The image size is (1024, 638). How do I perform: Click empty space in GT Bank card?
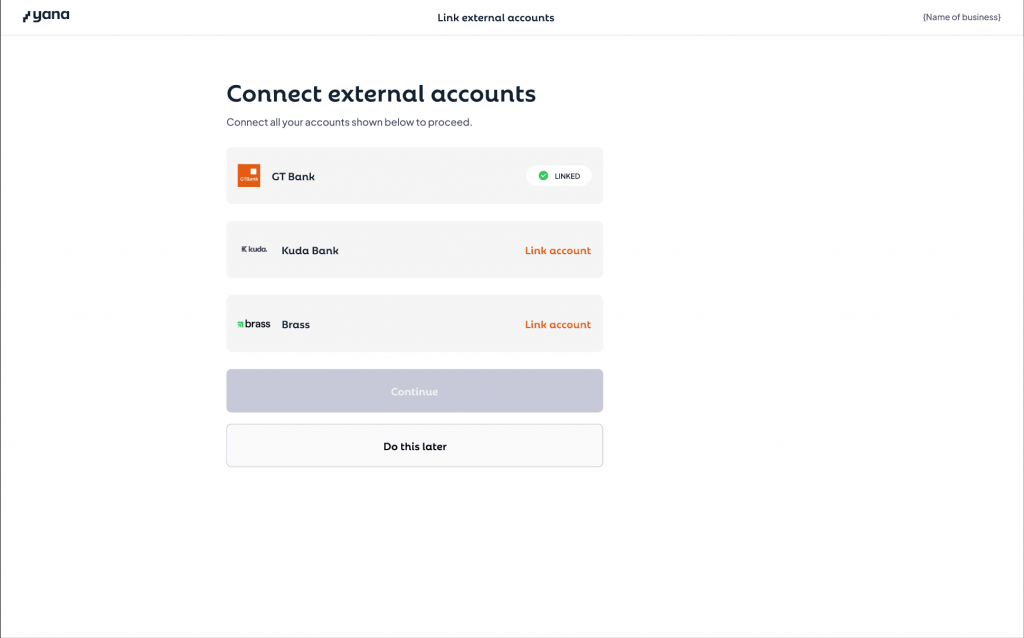(x=420, y=176)
